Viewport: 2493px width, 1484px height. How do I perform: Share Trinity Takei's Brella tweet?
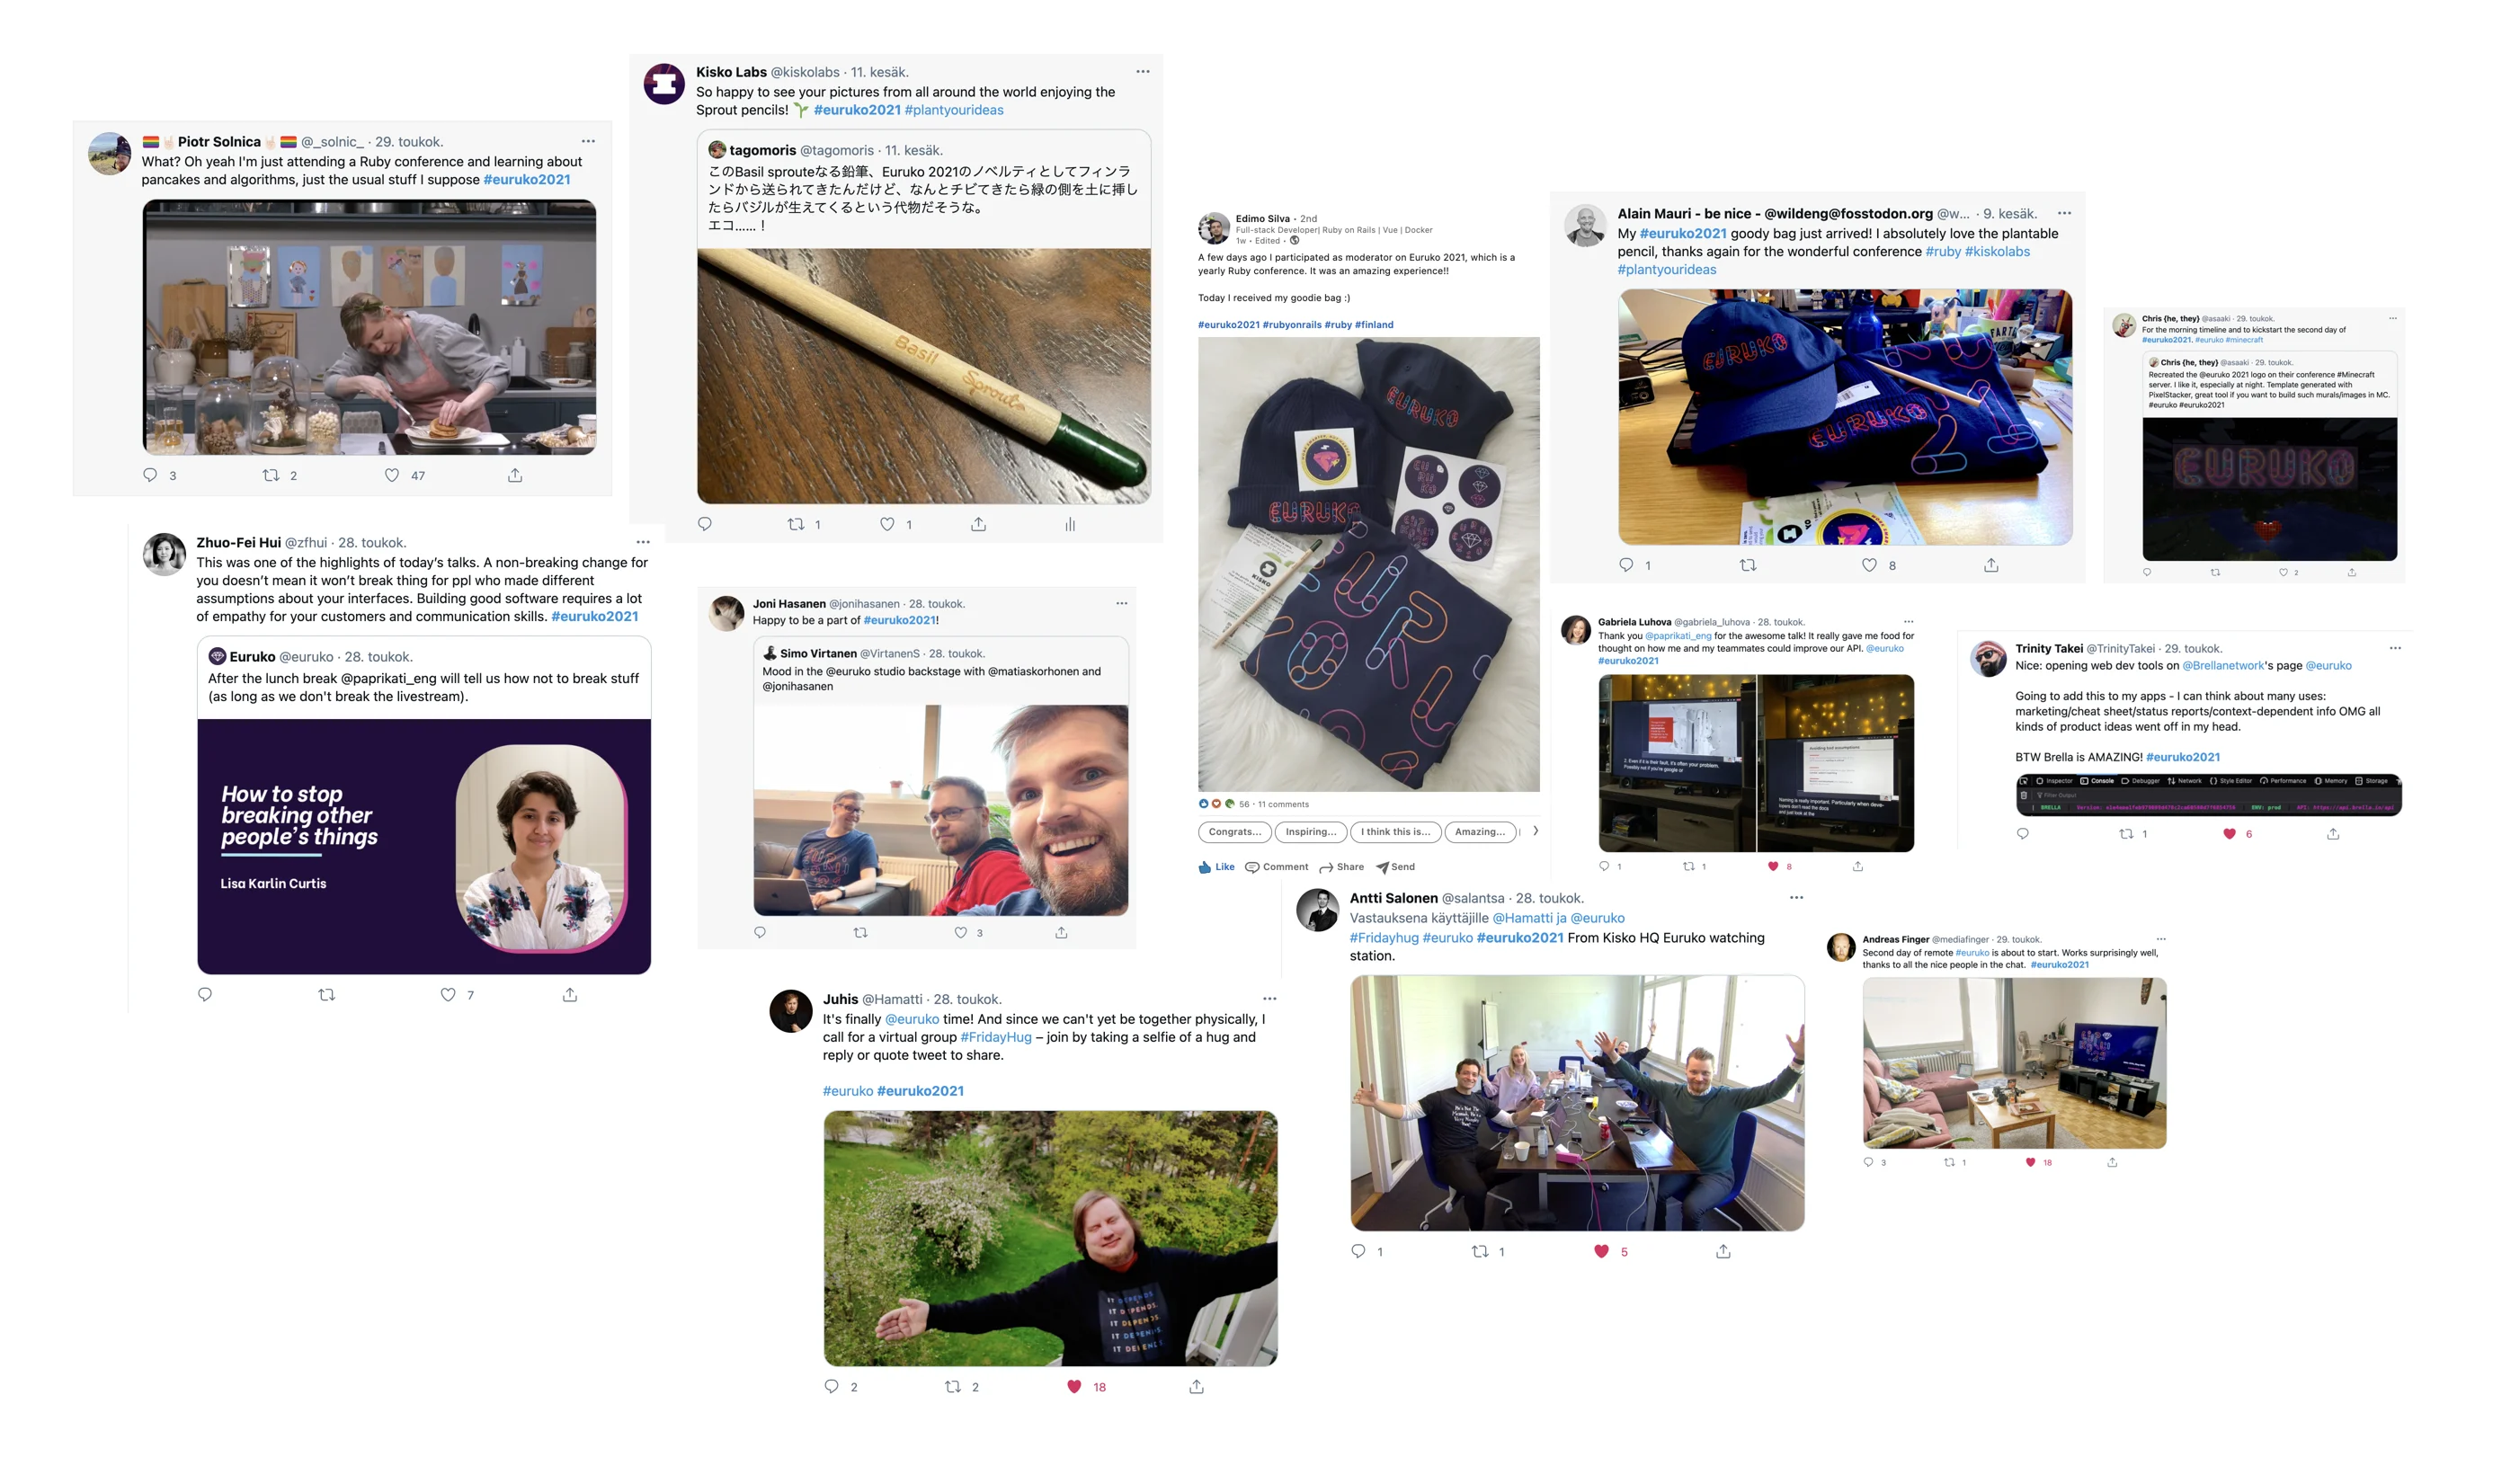pyautogui.click(x=2332, y=833)
